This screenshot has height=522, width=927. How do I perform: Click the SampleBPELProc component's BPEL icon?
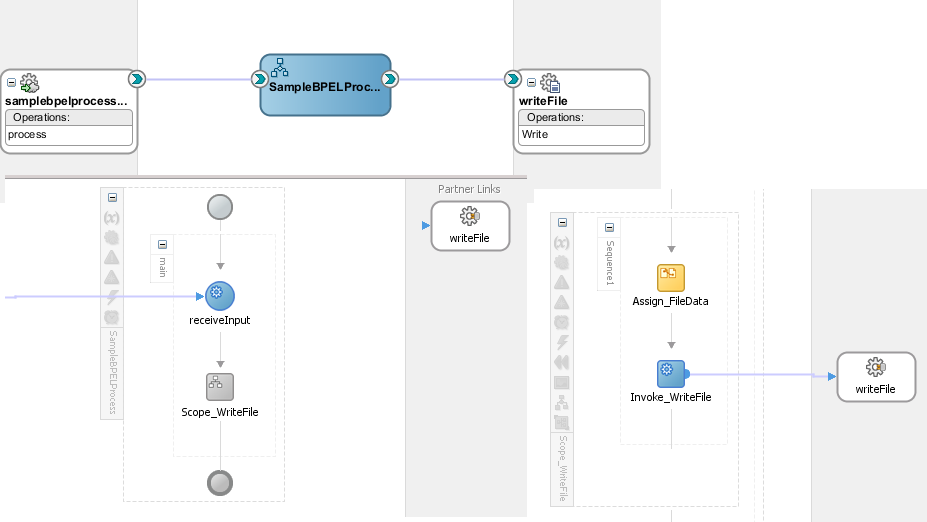click(x=279, y=67)
